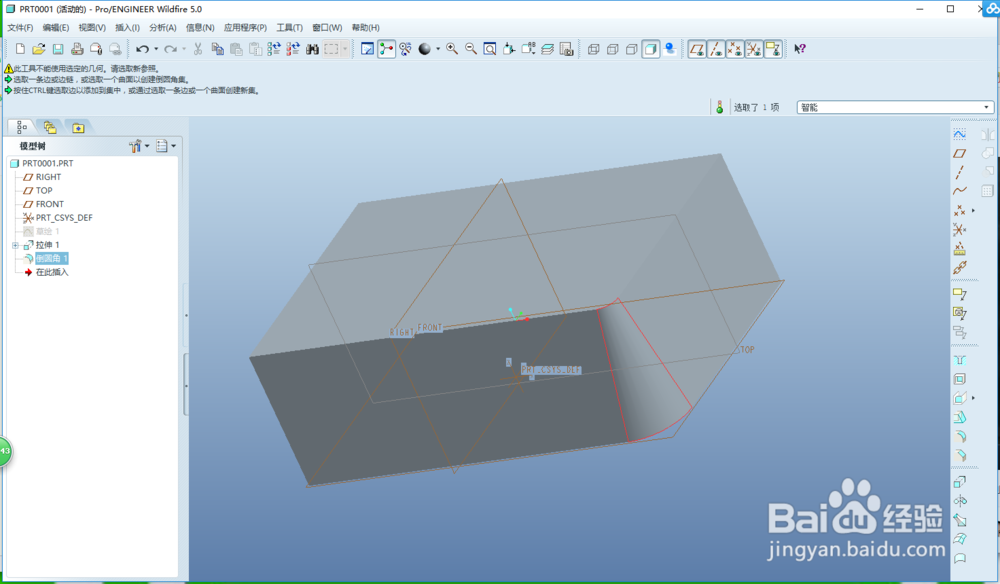Open an existing file via folder icon
The width and height of the screenshot is (1000, 584).
[x=39, y=49]
